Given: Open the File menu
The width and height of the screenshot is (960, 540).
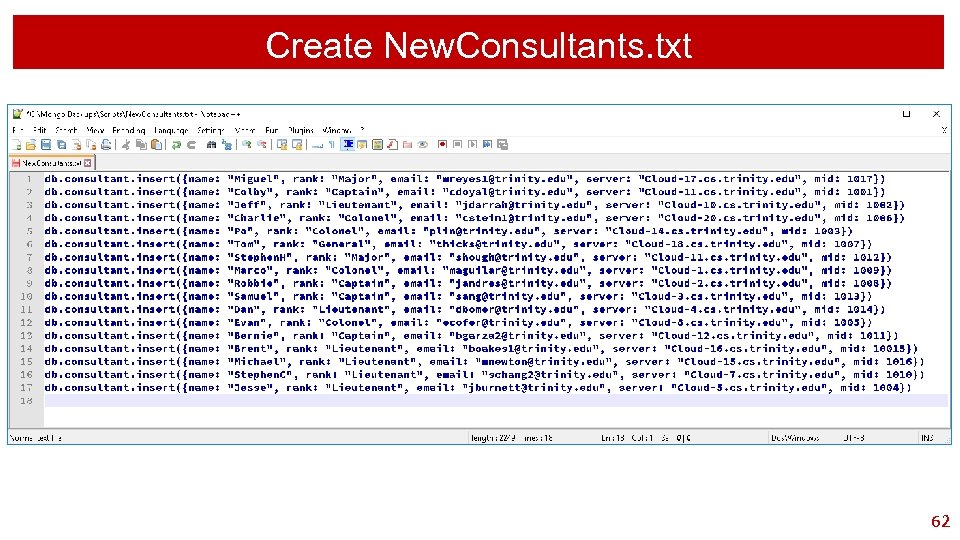Looking at the screenshot, I should tap(18, 130).
